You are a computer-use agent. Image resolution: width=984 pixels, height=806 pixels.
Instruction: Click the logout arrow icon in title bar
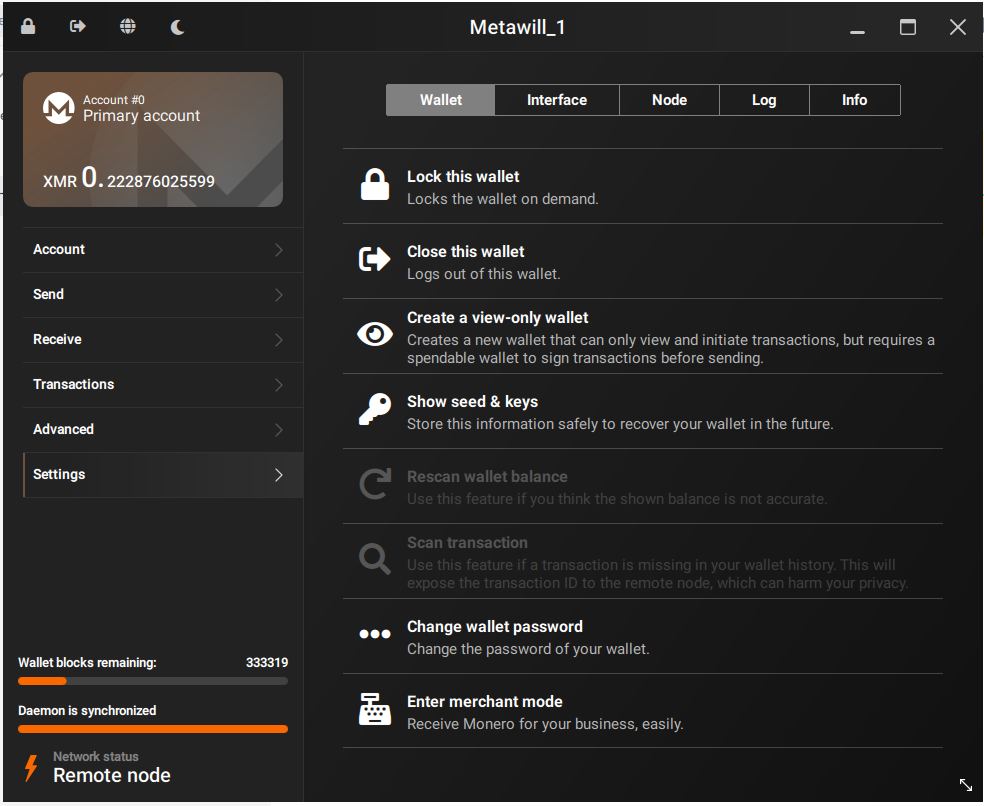(78, 27)
